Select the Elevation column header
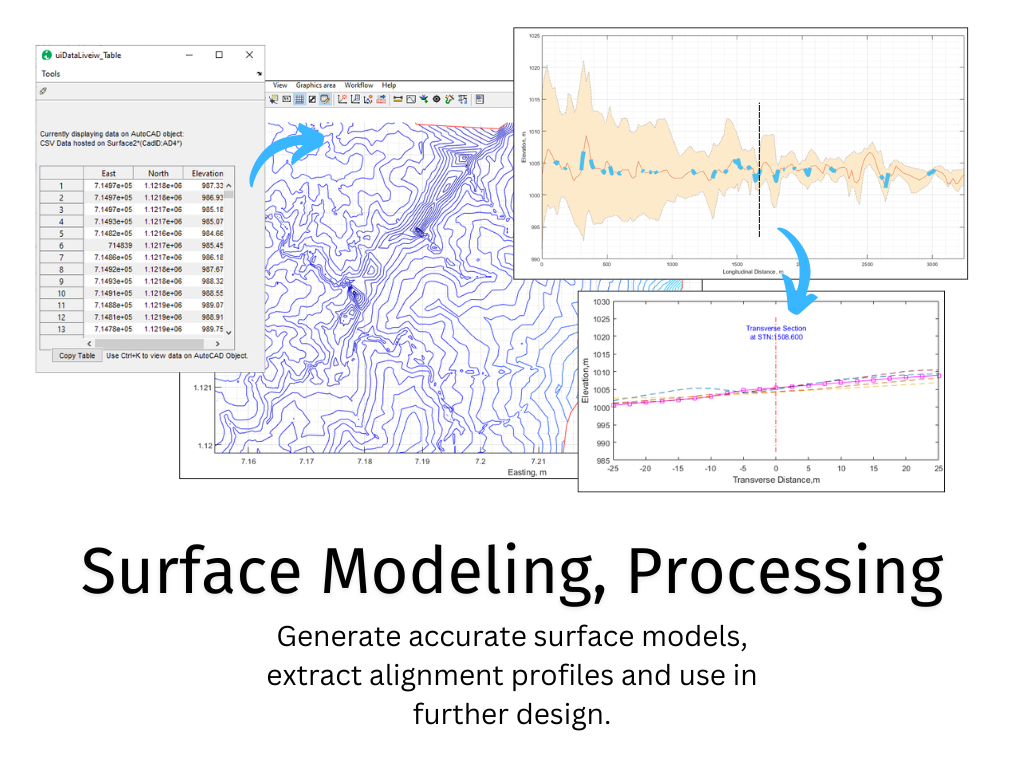This screenshot has height=768, width=1024. coord(207,173)
